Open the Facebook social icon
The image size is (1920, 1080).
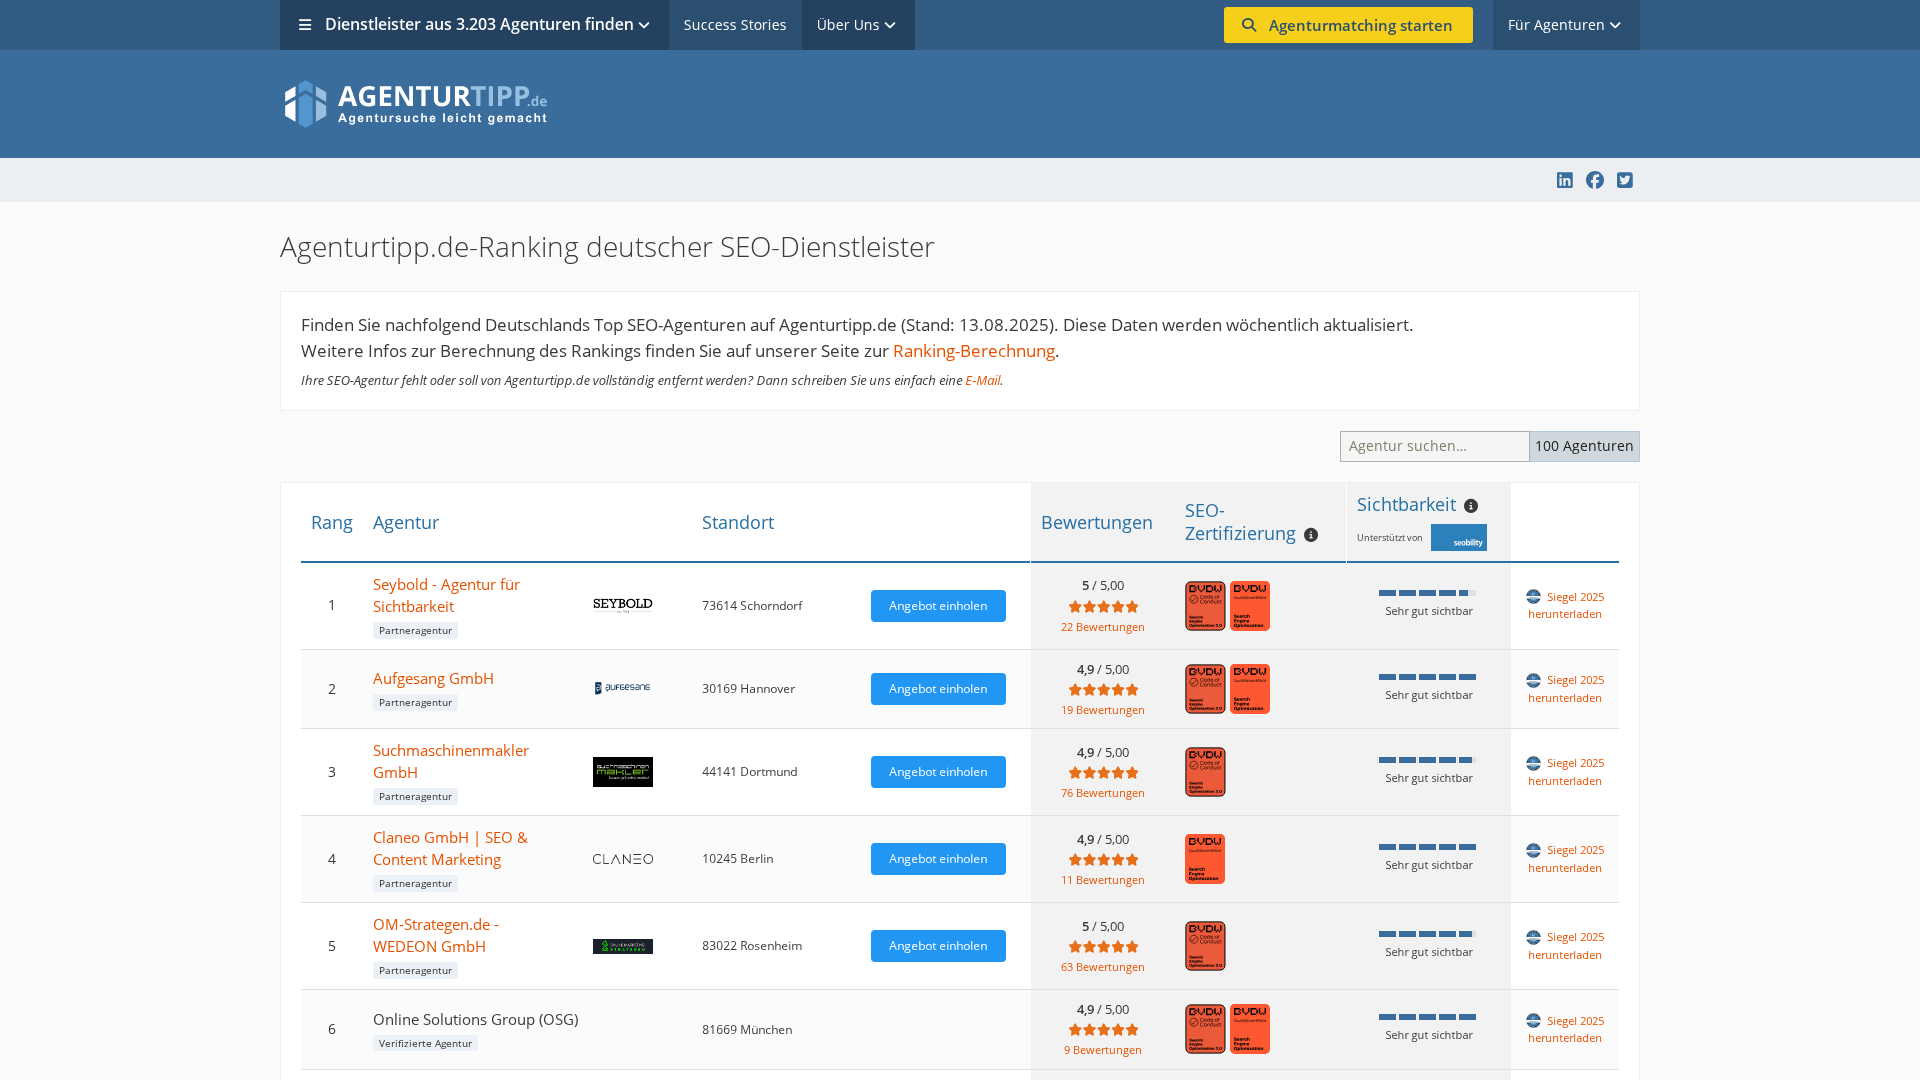click(x=1595, y=180)
